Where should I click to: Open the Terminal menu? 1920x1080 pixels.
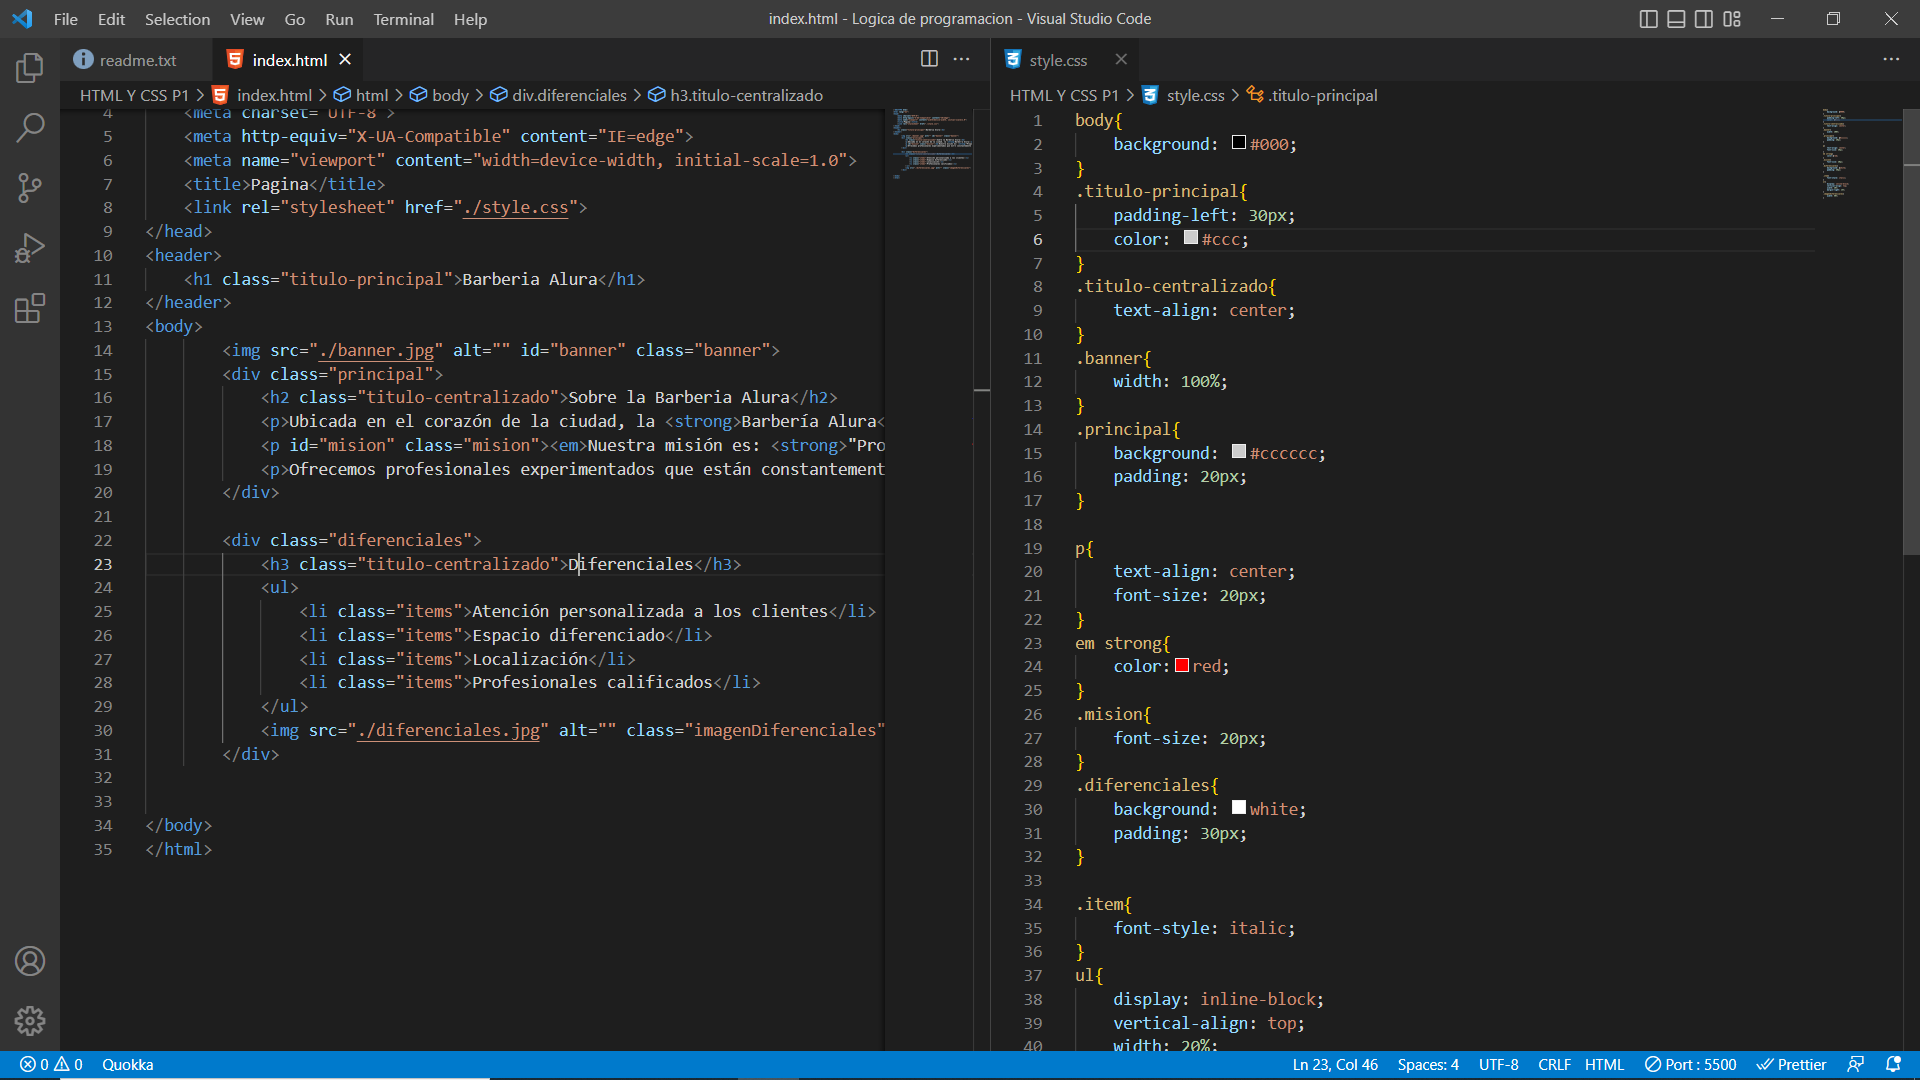pos(403,19)
